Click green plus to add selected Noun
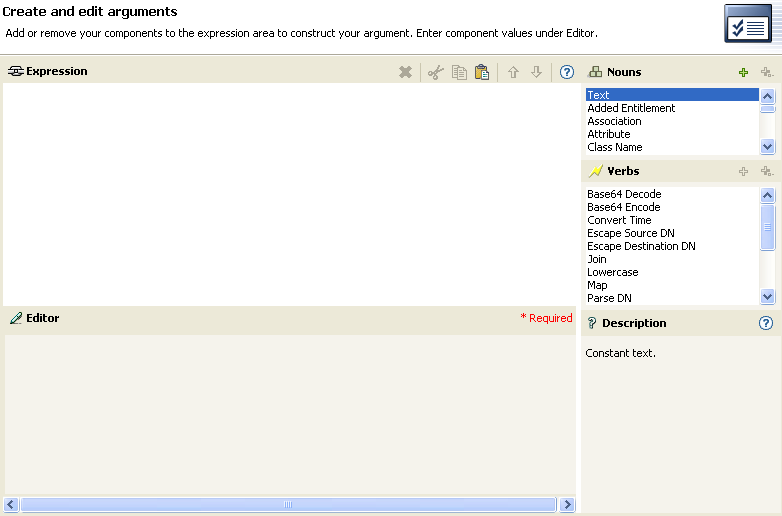 pos(743,73)
